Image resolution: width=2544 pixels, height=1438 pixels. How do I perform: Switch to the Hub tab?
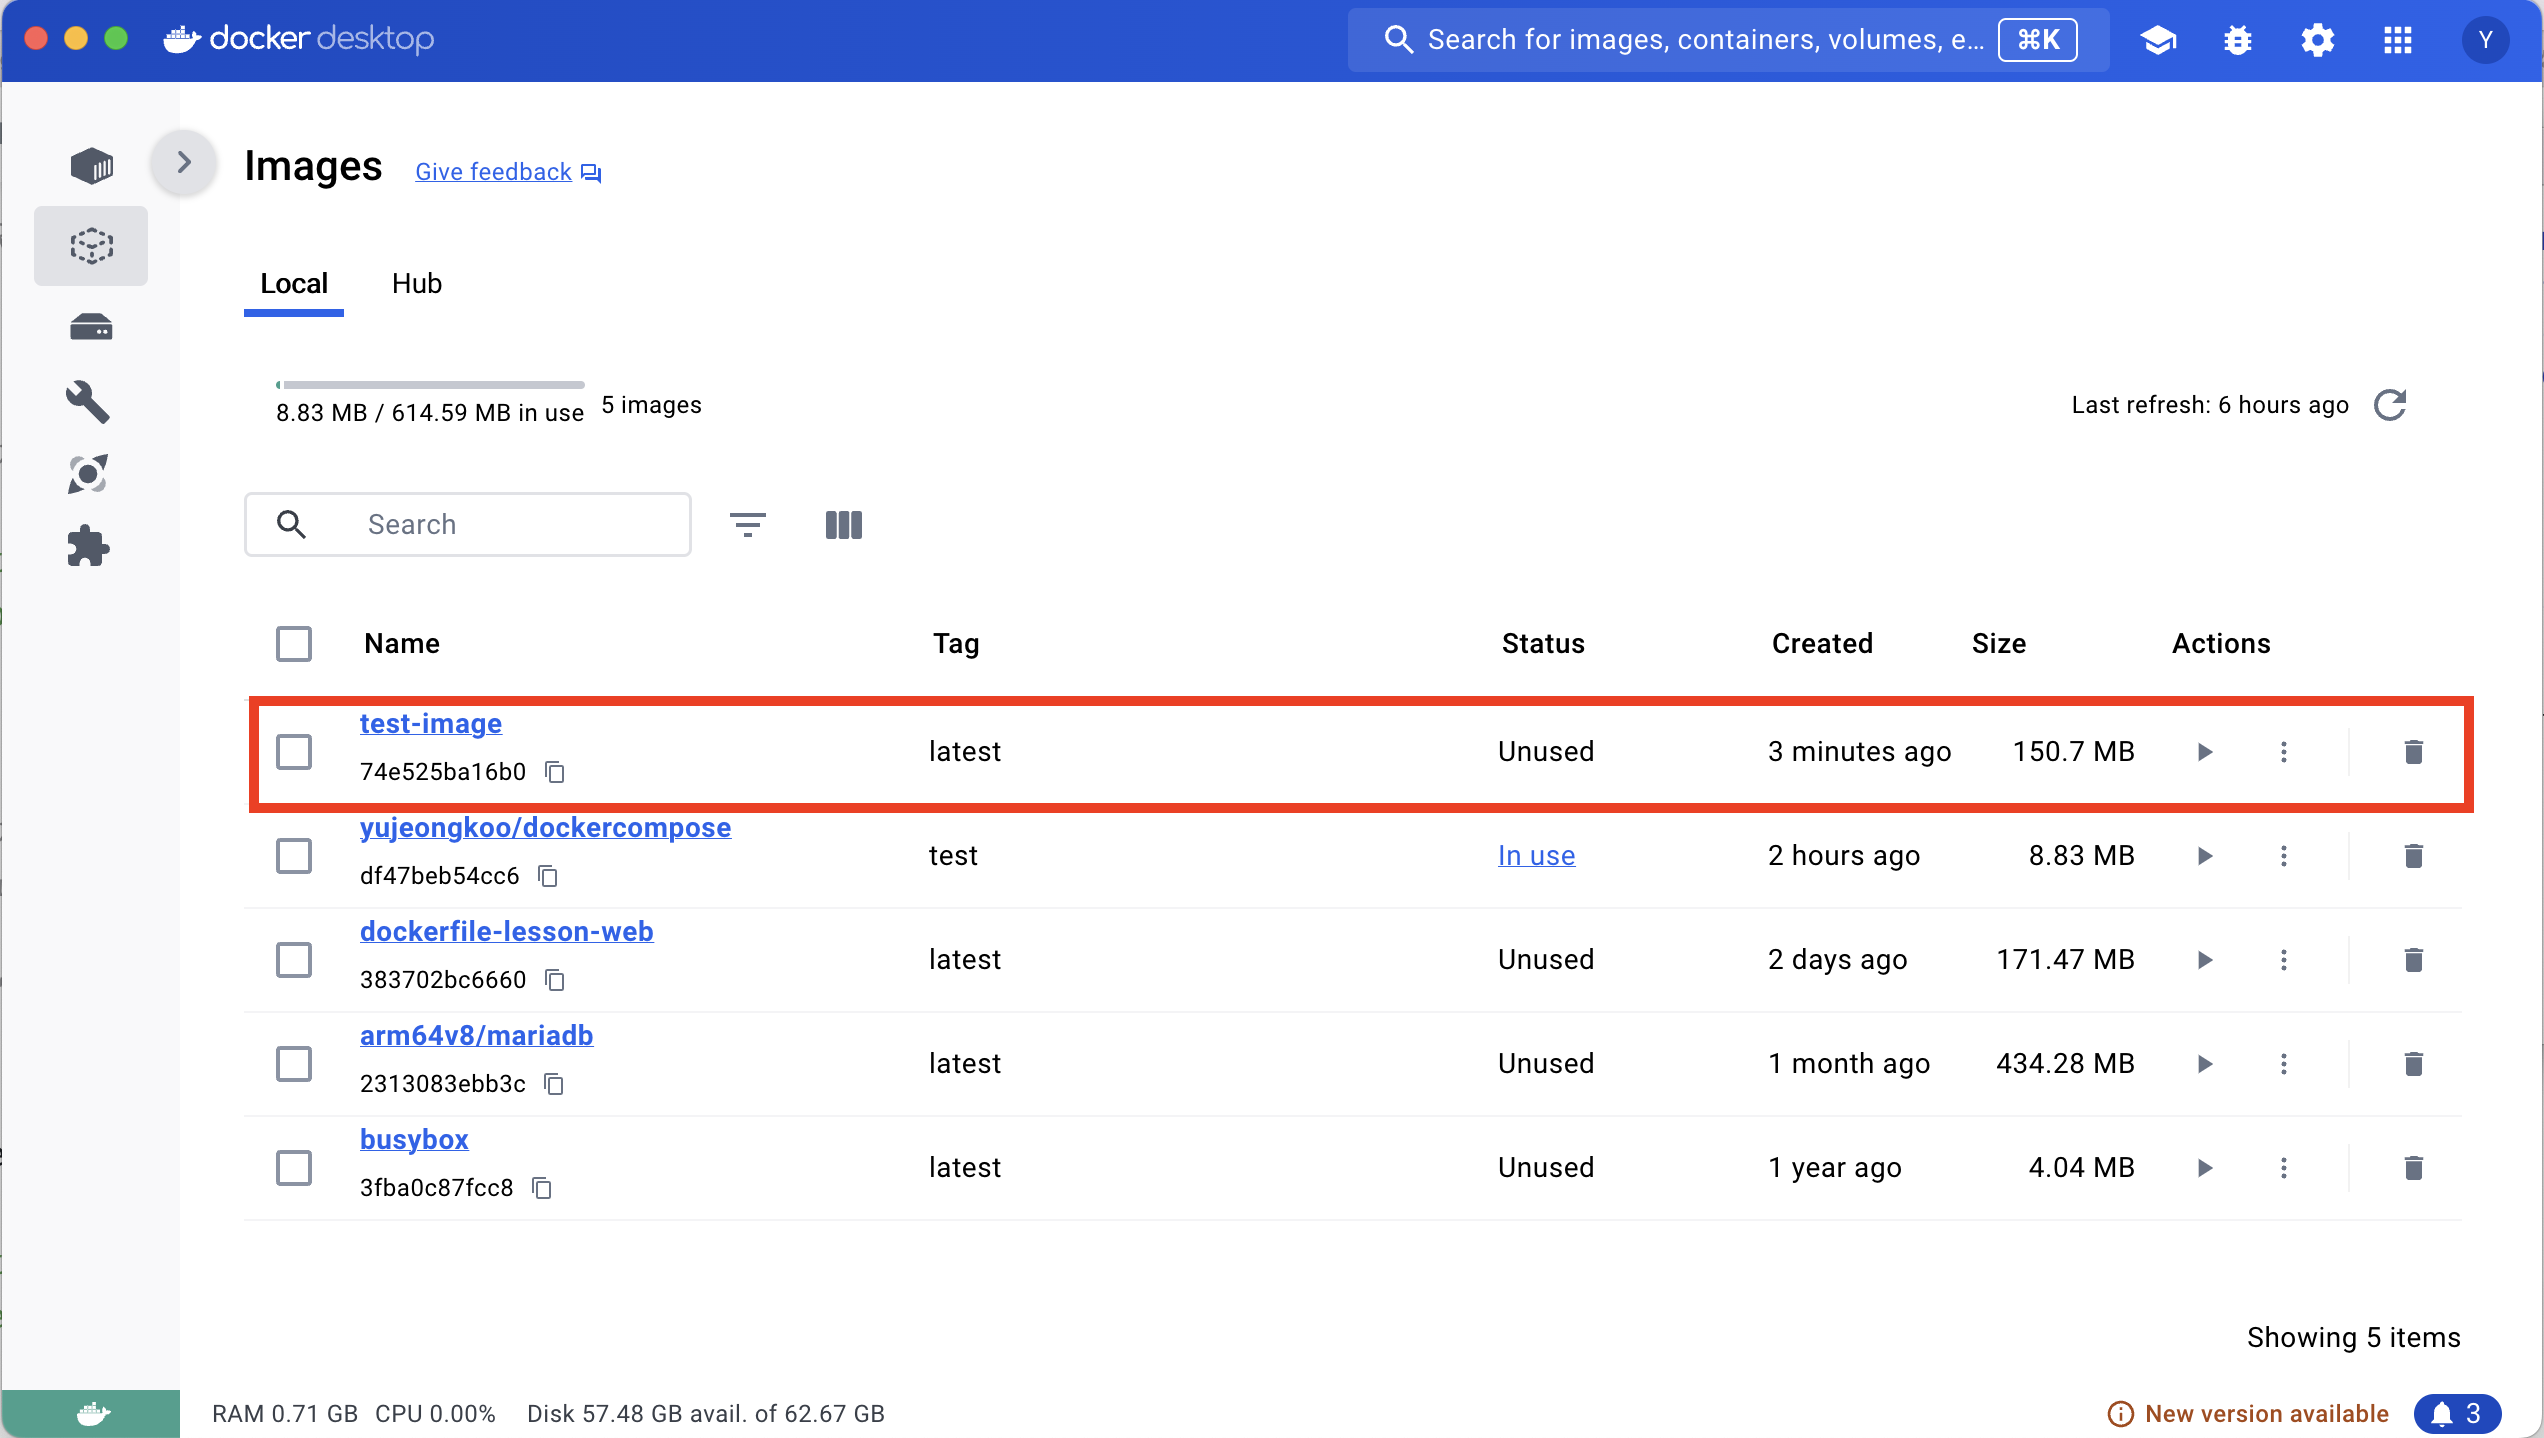[x=416, y=284]
